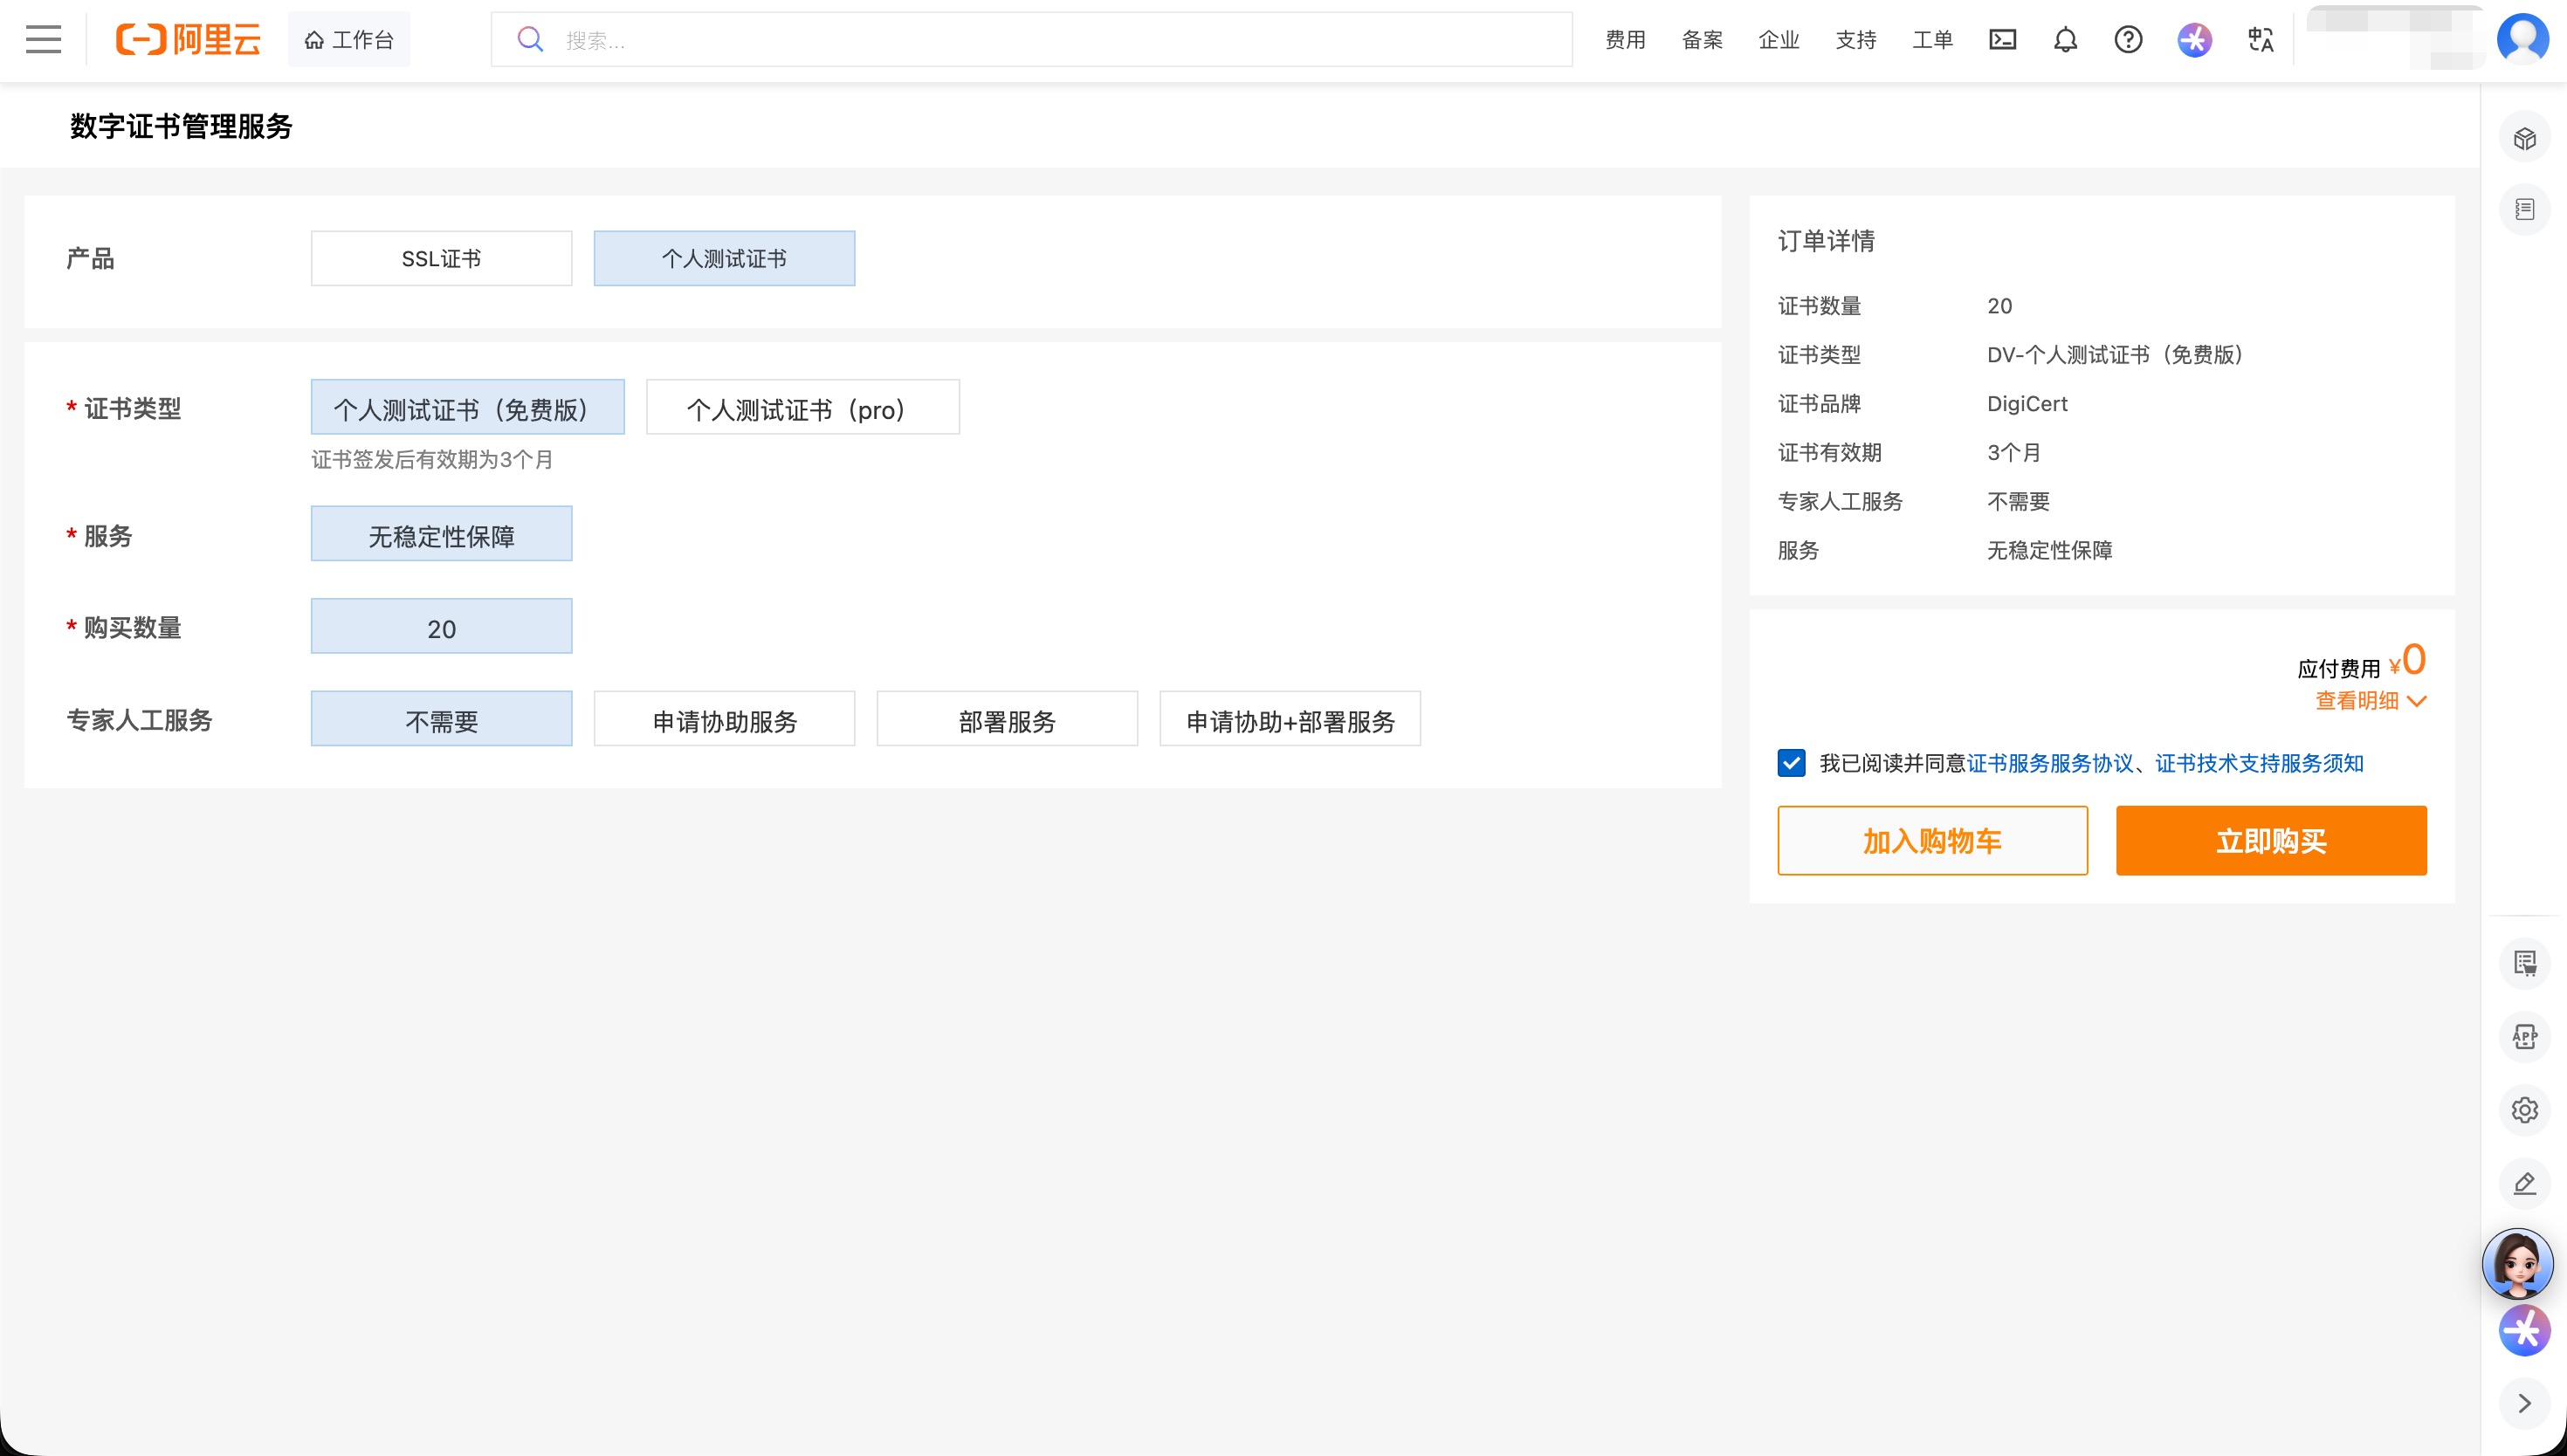Open the help question-mark icon
The image size is (2567, 1456).
pos(2129,39)
